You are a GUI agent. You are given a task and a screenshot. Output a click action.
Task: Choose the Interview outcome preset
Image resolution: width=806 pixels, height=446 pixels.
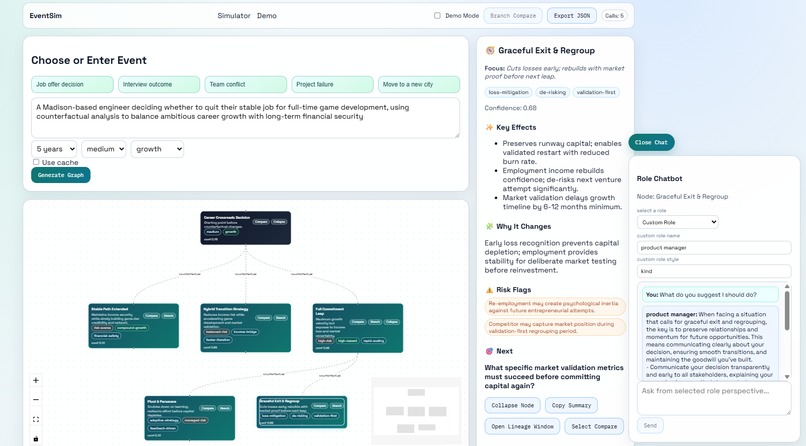[x=159, y=84]
